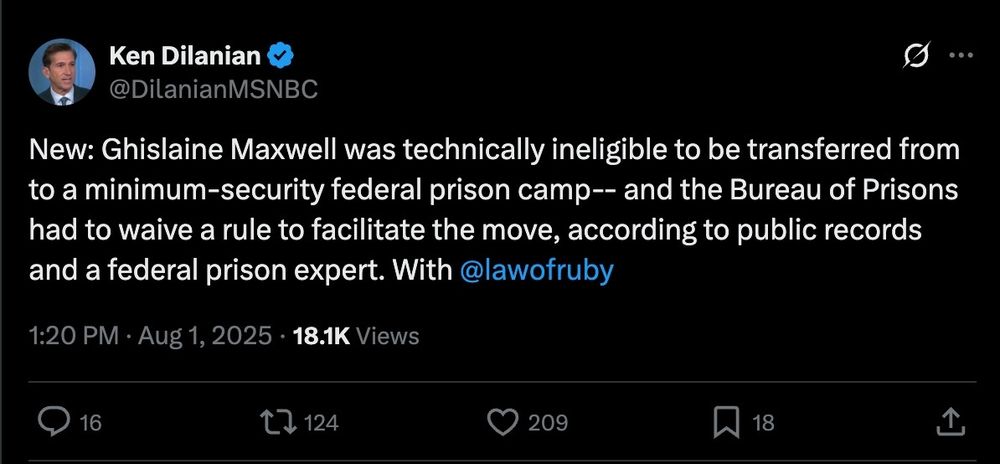Click the Views label beside 18.1K

pos(387,336)
